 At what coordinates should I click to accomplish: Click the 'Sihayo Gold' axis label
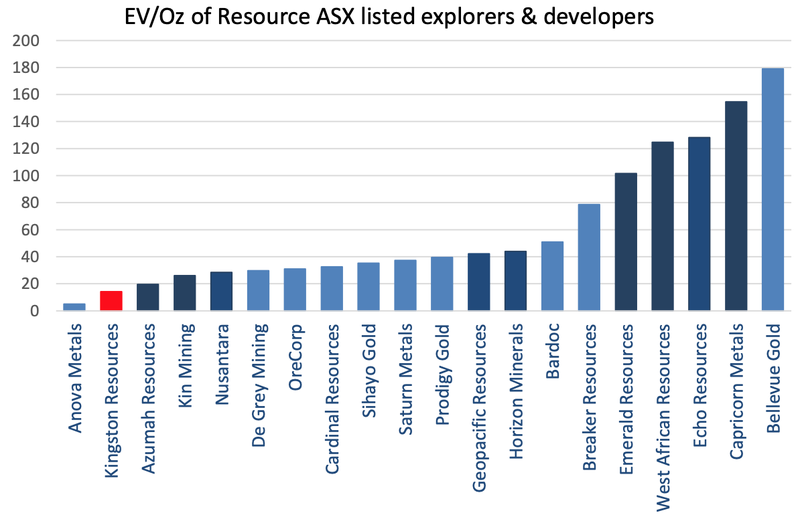click(x=369, y=371)
